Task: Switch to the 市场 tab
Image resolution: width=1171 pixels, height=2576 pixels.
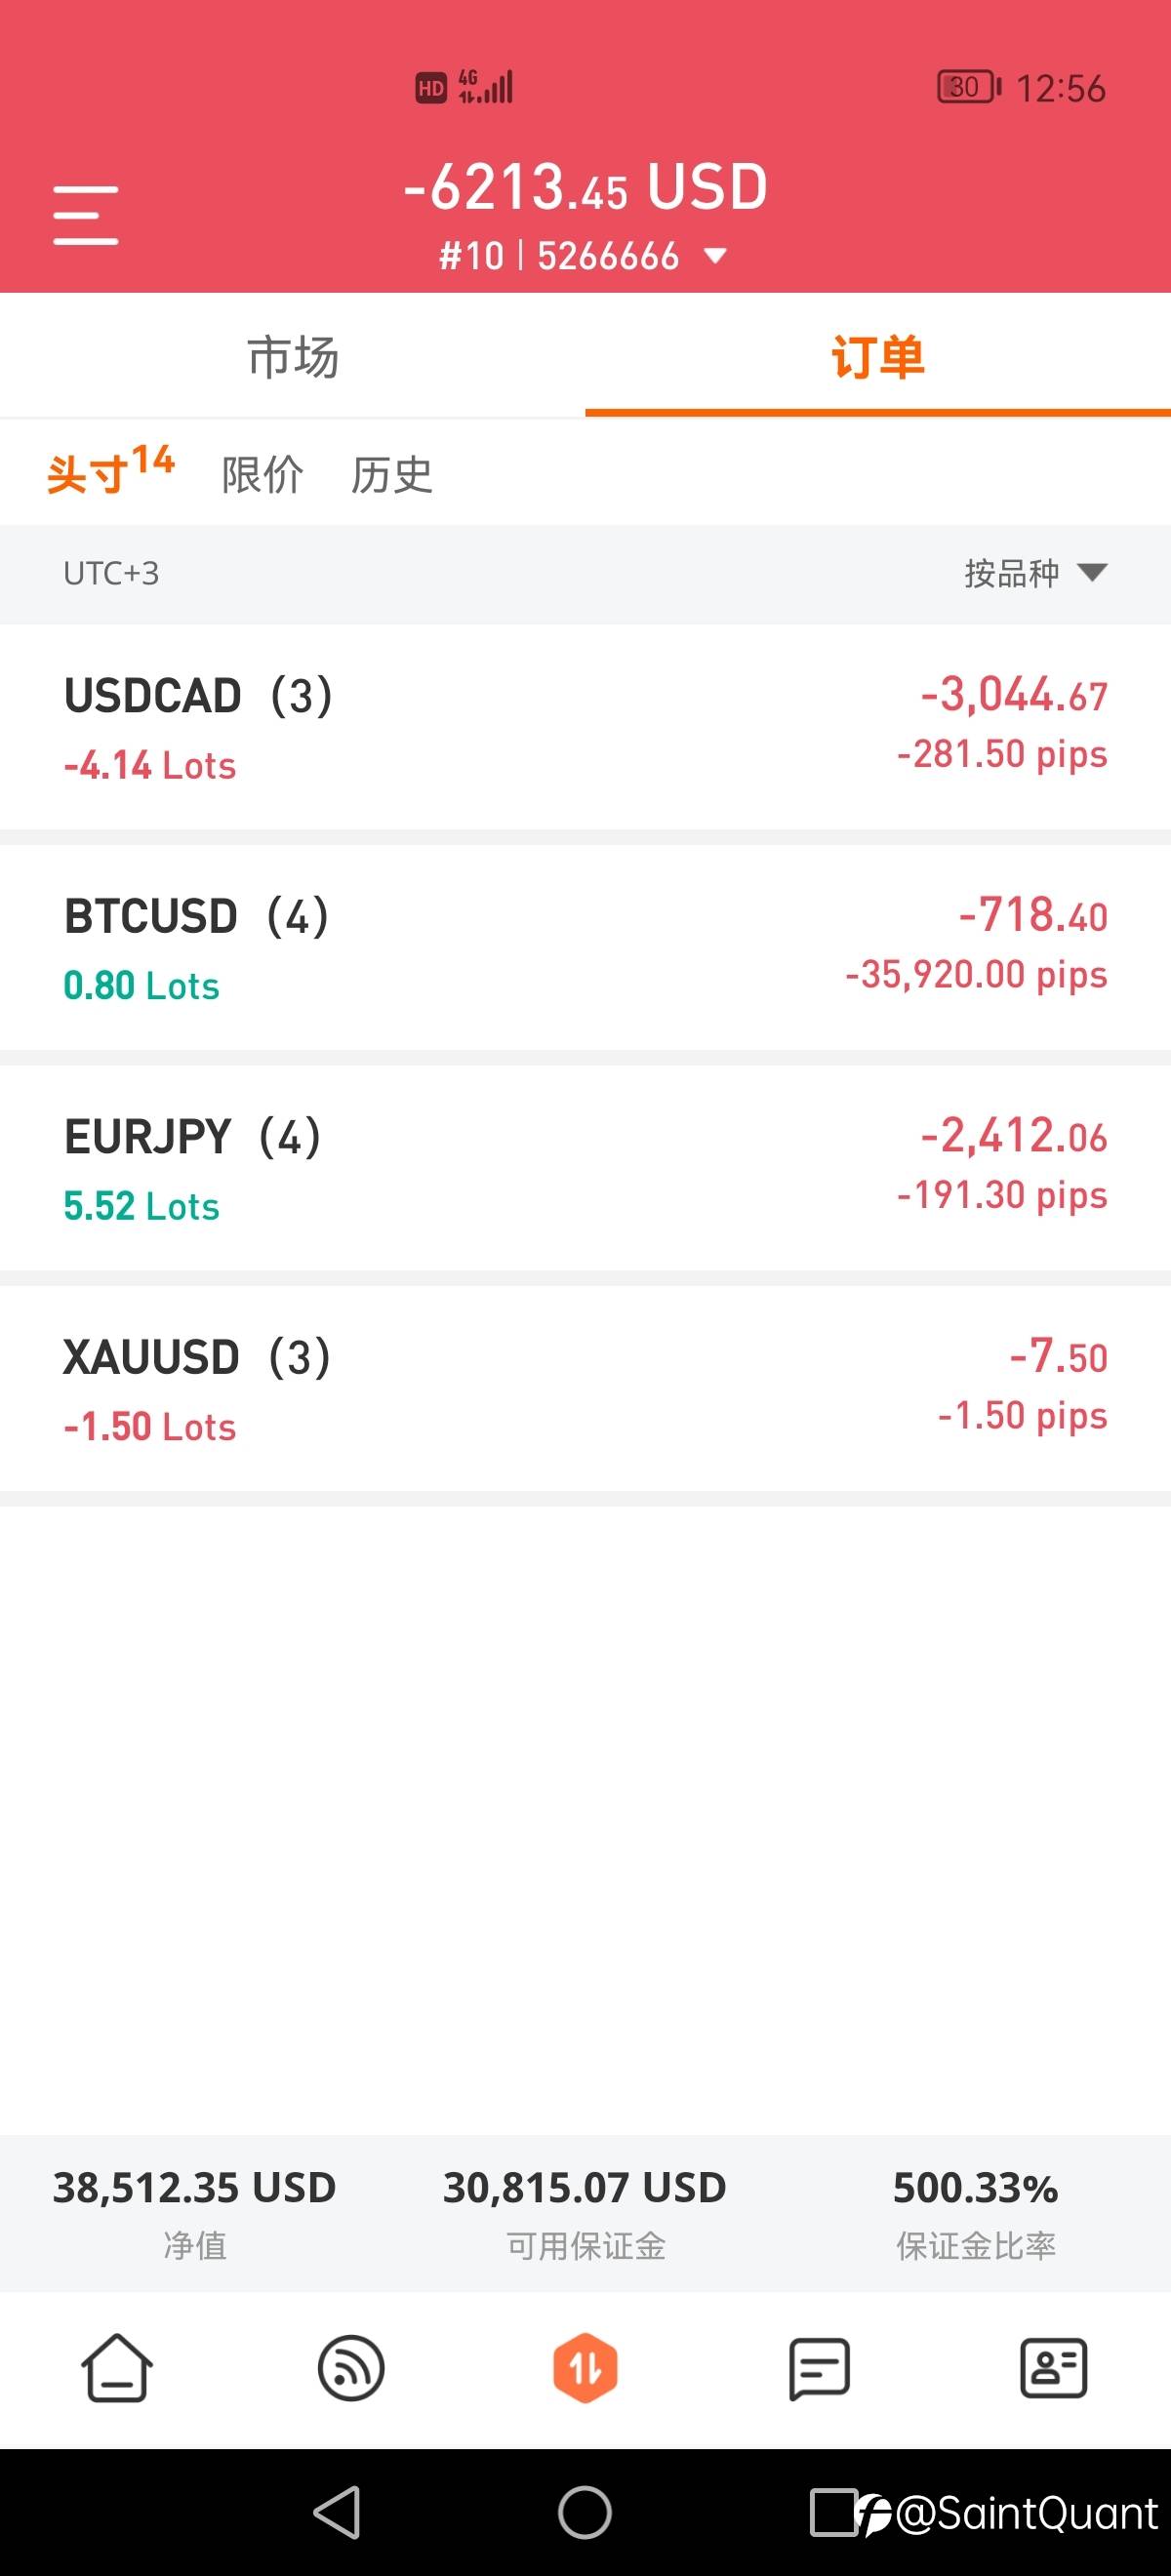Action: pyautogui.click(x=293, y=357)
